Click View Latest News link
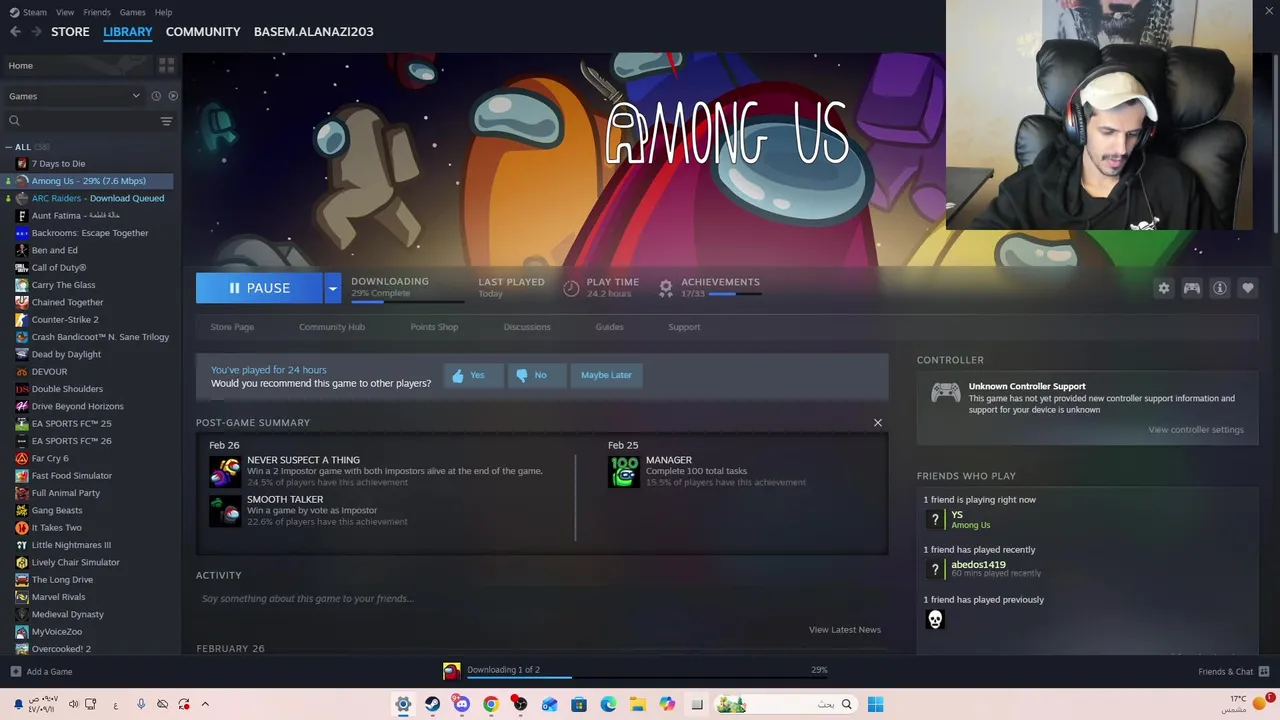The height and width of the screenshot is (720, 1280). pos(845,630)
